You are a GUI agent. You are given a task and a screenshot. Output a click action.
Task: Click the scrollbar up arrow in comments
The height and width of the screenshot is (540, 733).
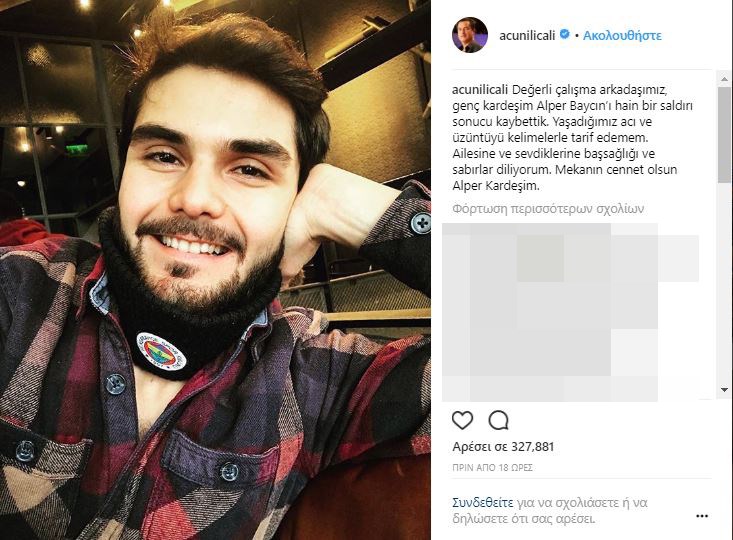click(x=724, y=79)
